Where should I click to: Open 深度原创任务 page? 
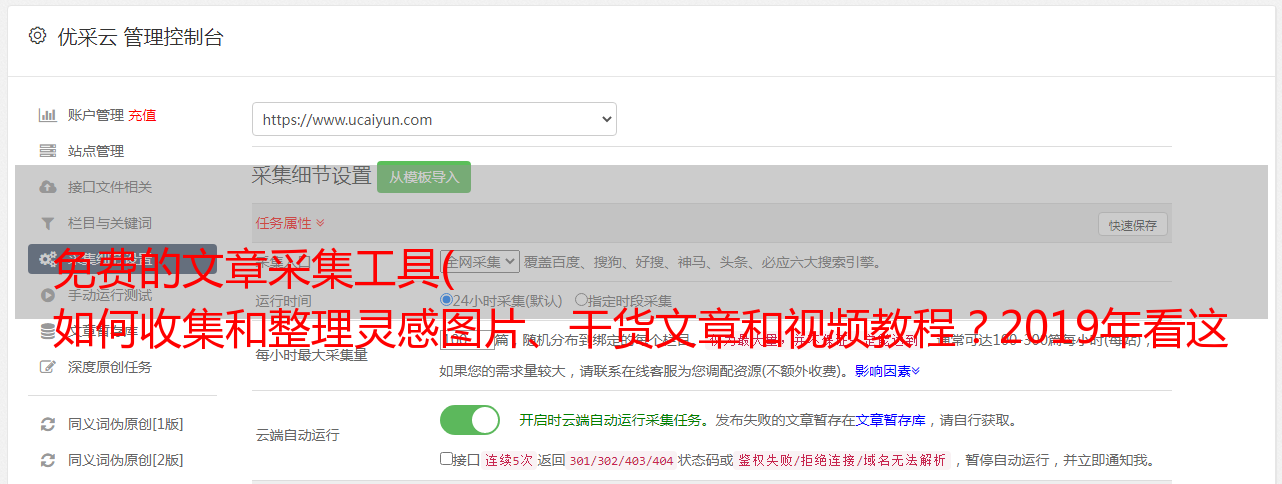pos(110,367)
